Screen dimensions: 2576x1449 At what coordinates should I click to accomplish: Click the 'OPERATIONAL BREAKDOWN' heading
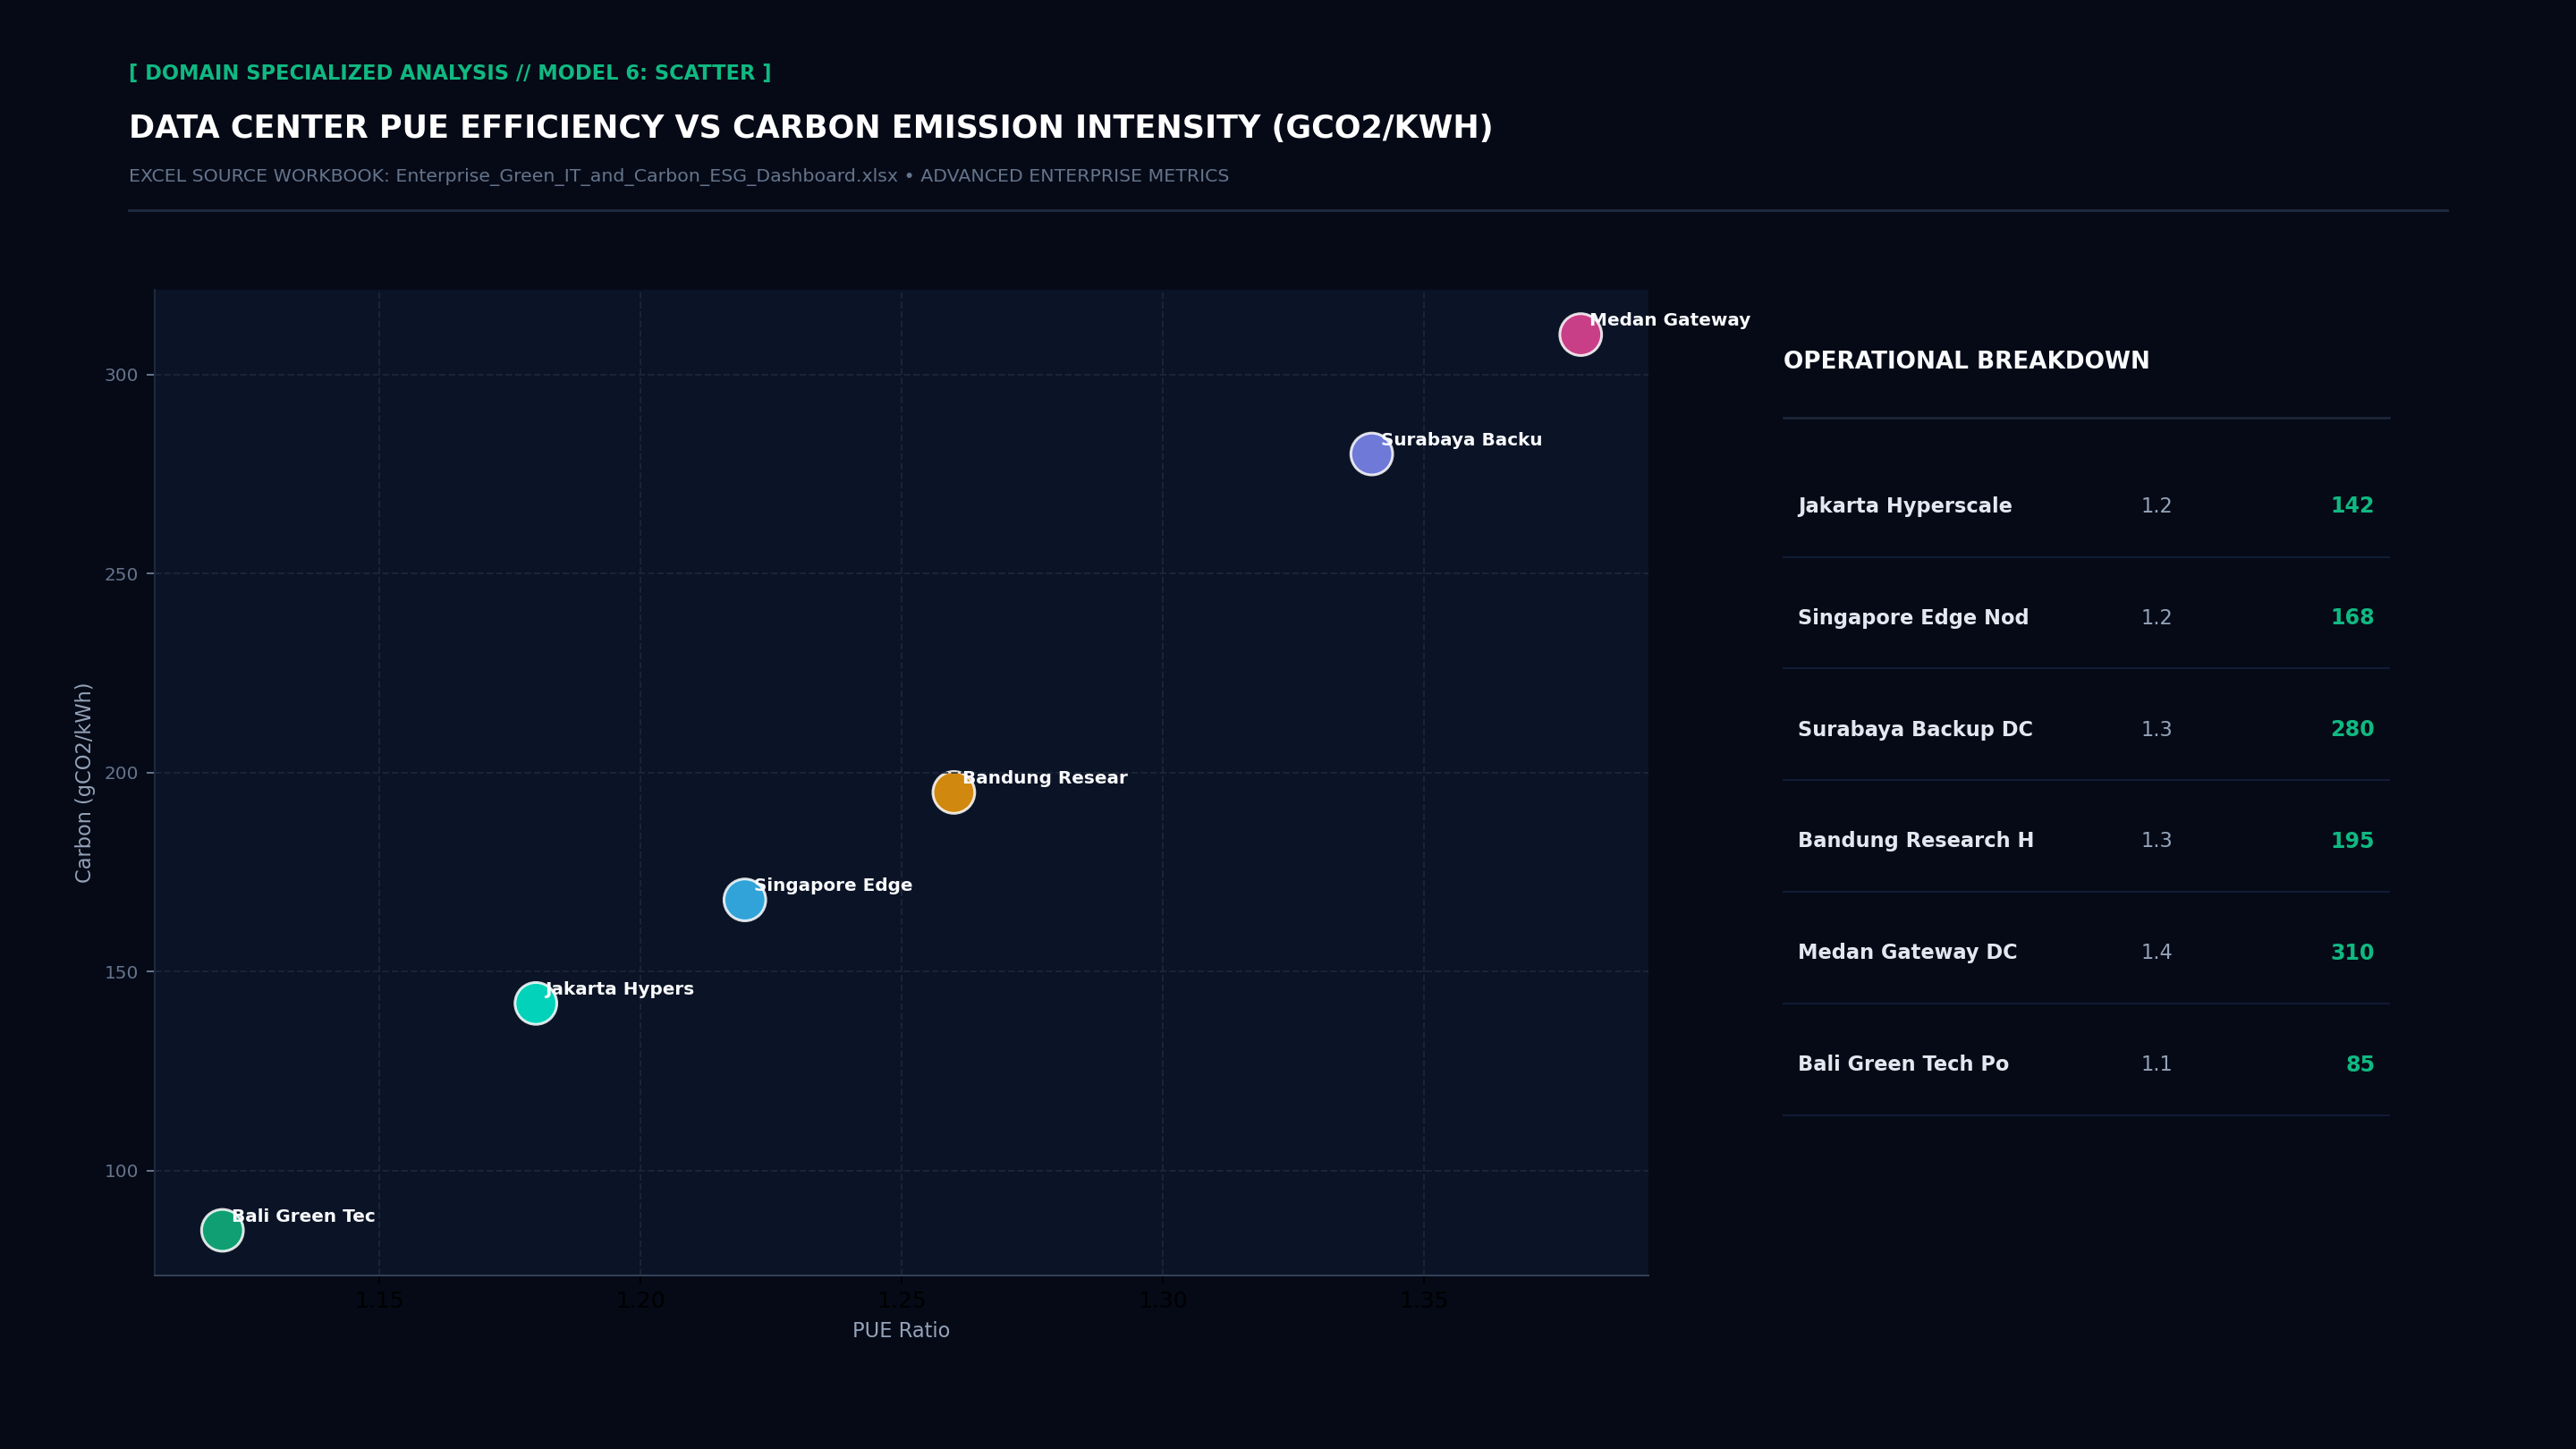coord(1966,361)
